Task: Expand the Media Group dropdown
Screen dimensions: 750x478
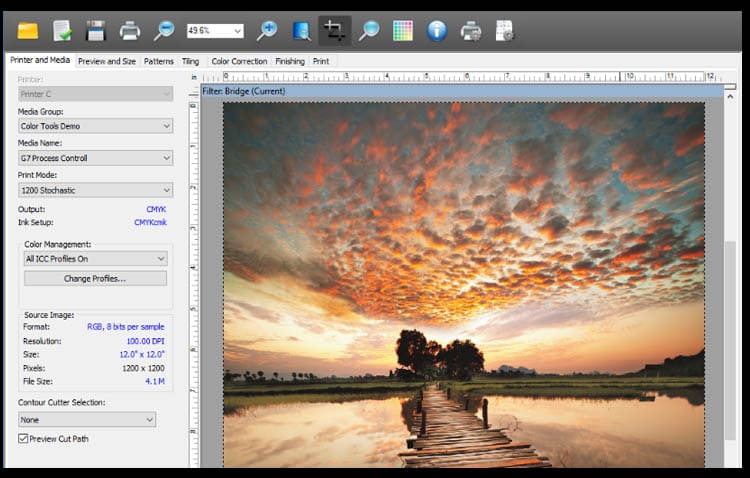Action: (x=95, y=126)
